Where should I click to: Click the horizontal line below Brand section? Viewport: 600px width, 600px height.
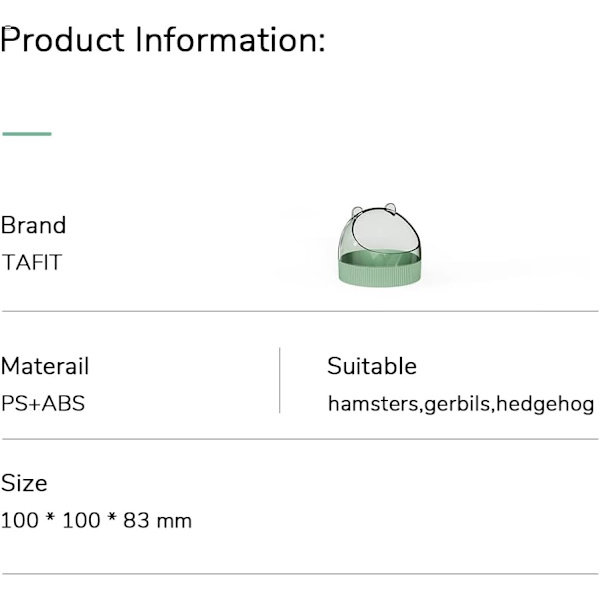[x=300, y=311]
